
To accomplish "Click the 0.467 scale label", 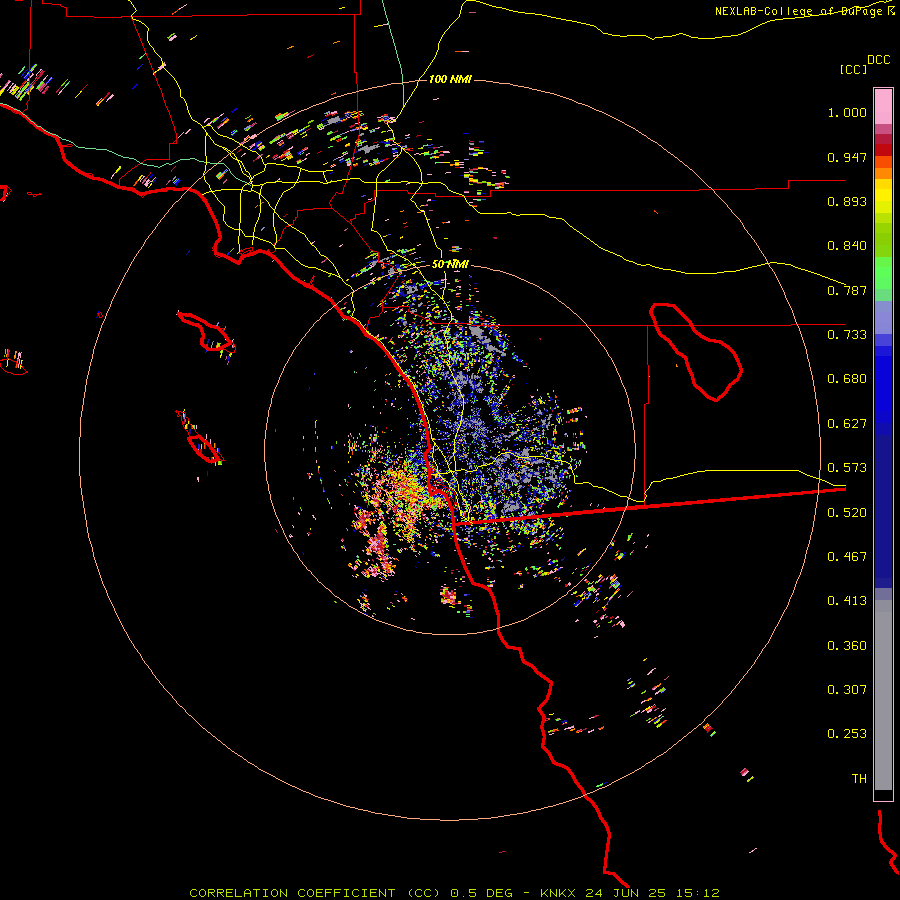I will coord(847,557).
